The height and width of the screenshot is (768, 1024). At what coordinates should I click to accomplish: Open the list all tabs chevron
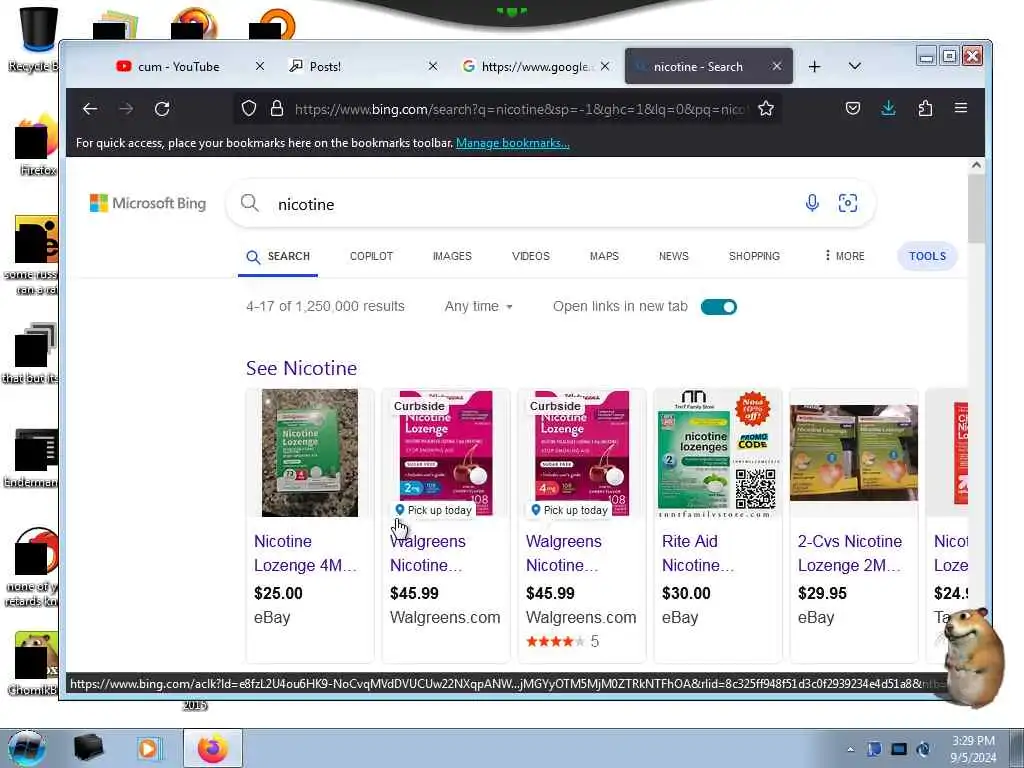854,67
